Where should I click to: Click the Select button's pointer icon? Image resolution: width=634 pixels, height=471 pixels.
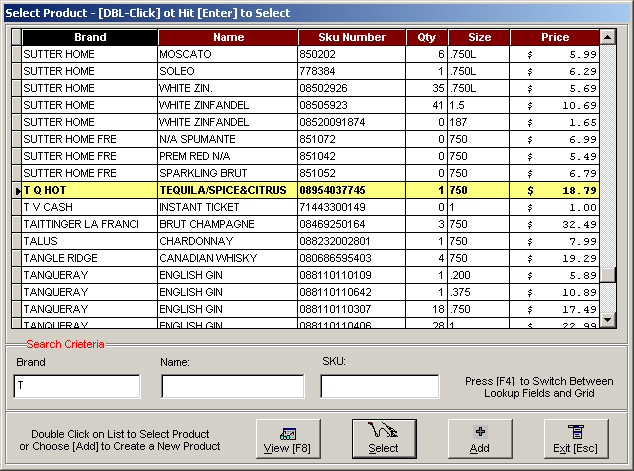[383, 430]
